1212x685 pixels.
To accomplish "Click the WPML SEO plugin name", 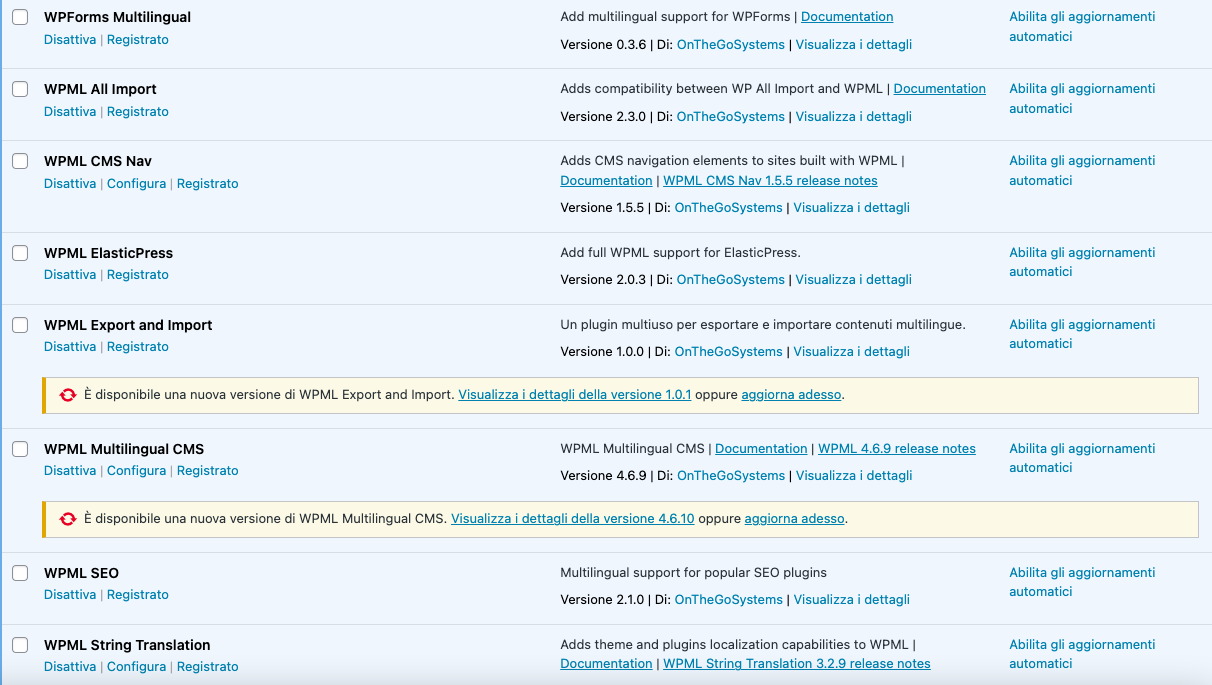I will click(81, 573).
